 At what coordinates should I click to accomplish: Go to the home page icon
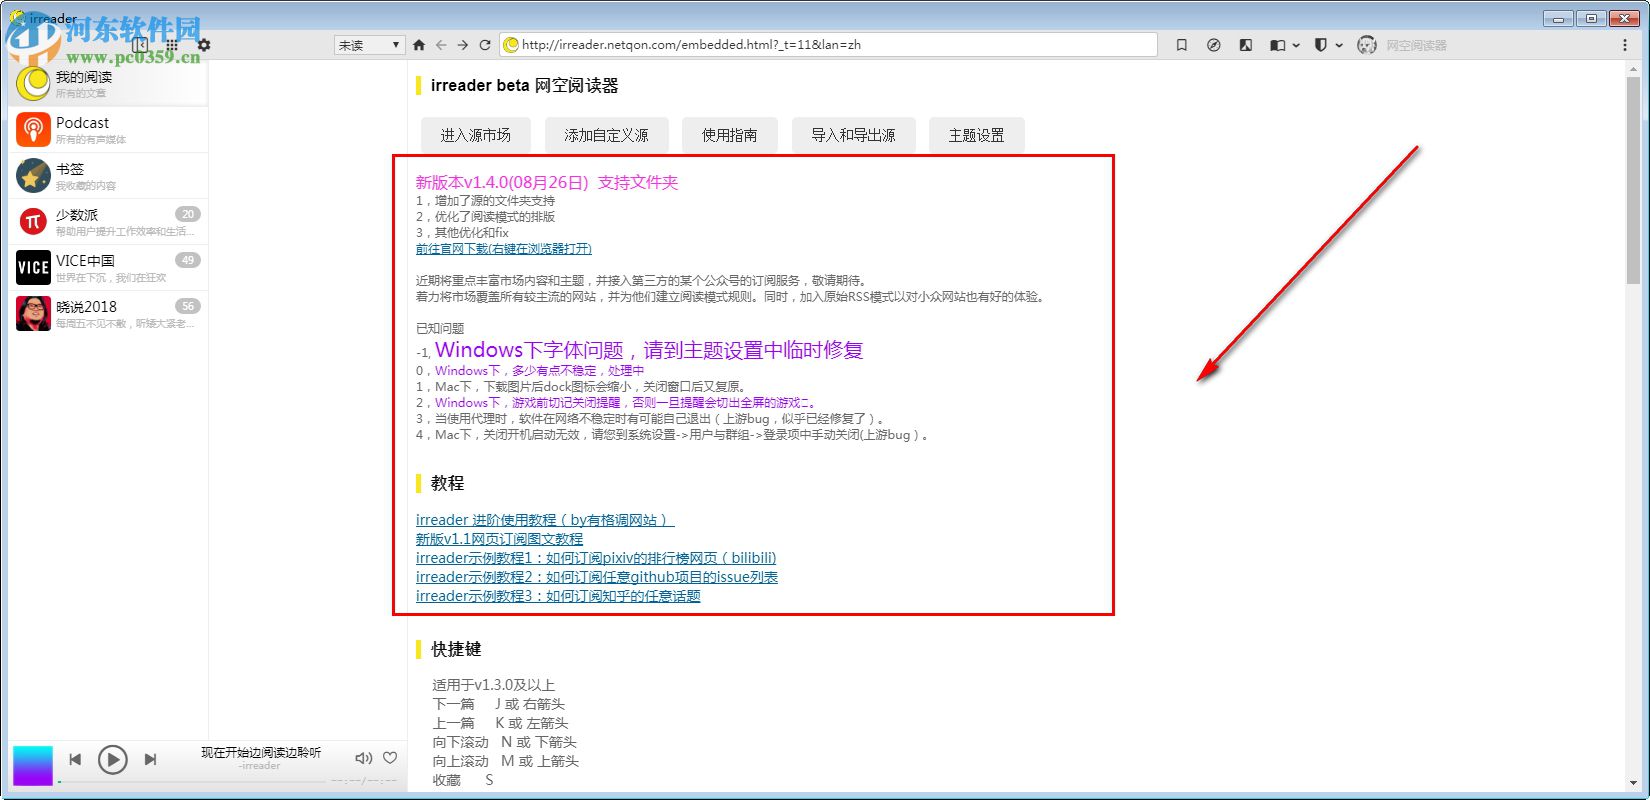(x=419, y=45)
